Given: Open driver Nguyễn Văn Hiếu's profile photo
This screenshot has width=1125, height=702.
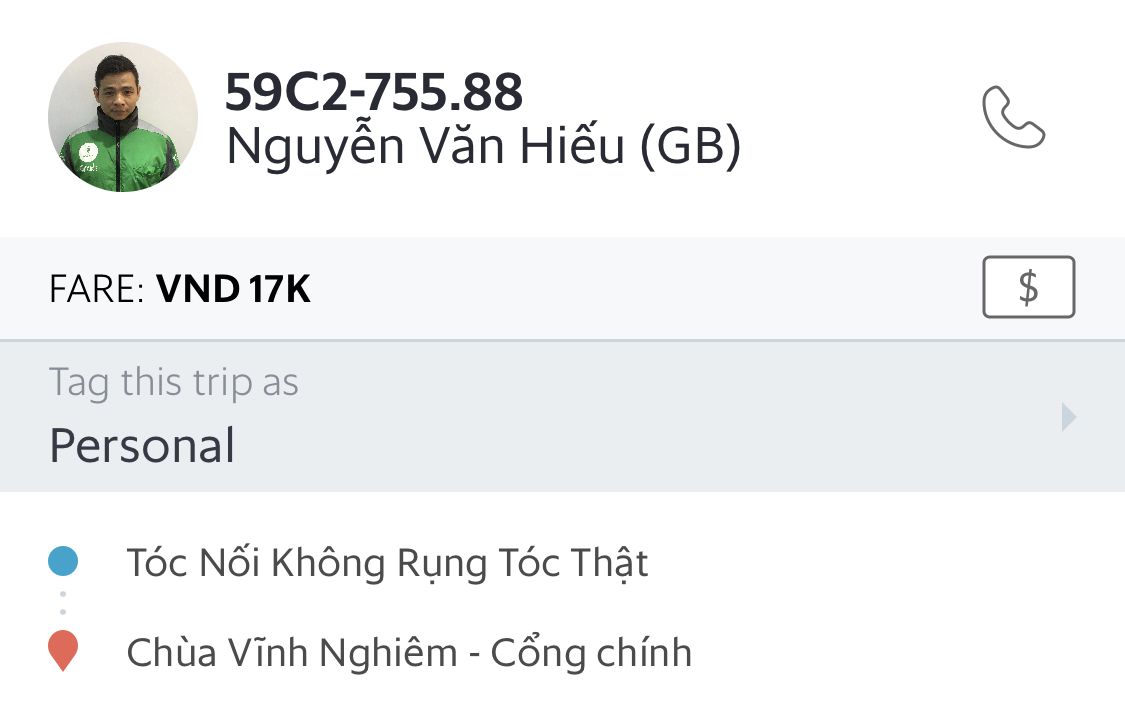Looking at the screenshot, I should [123, 117].
